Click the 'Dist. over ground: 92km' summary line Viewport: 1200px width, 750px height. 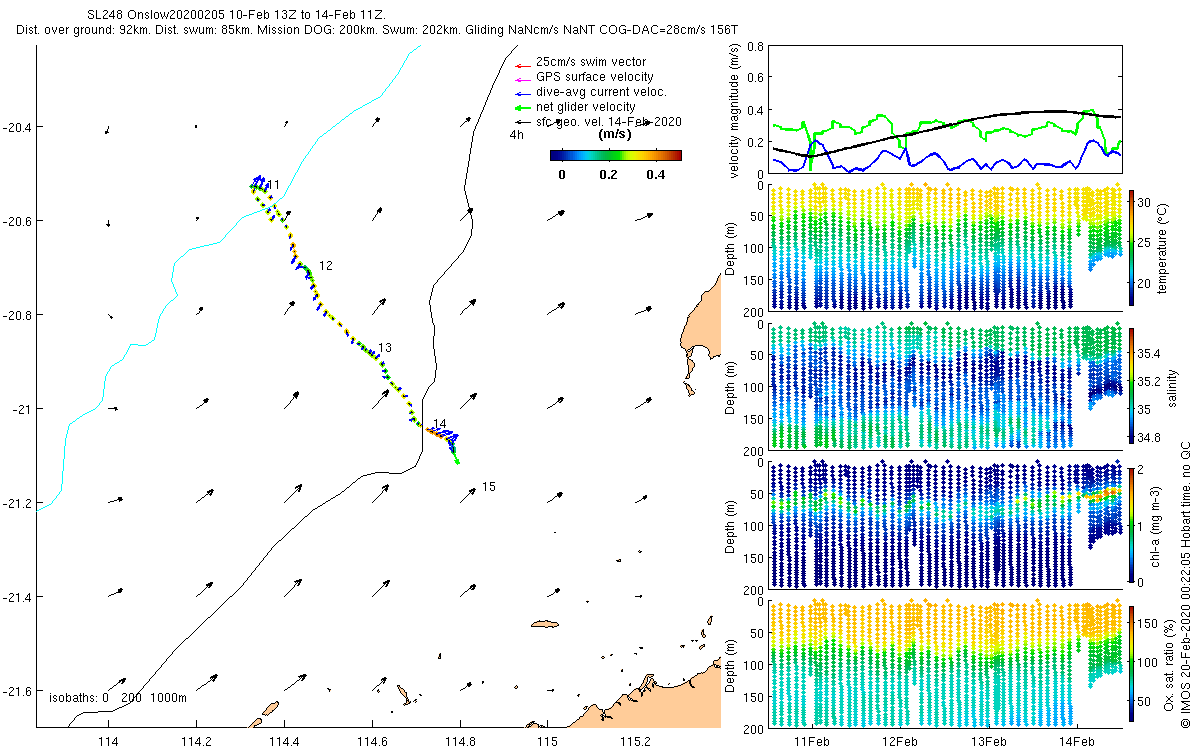pos(377,32)
